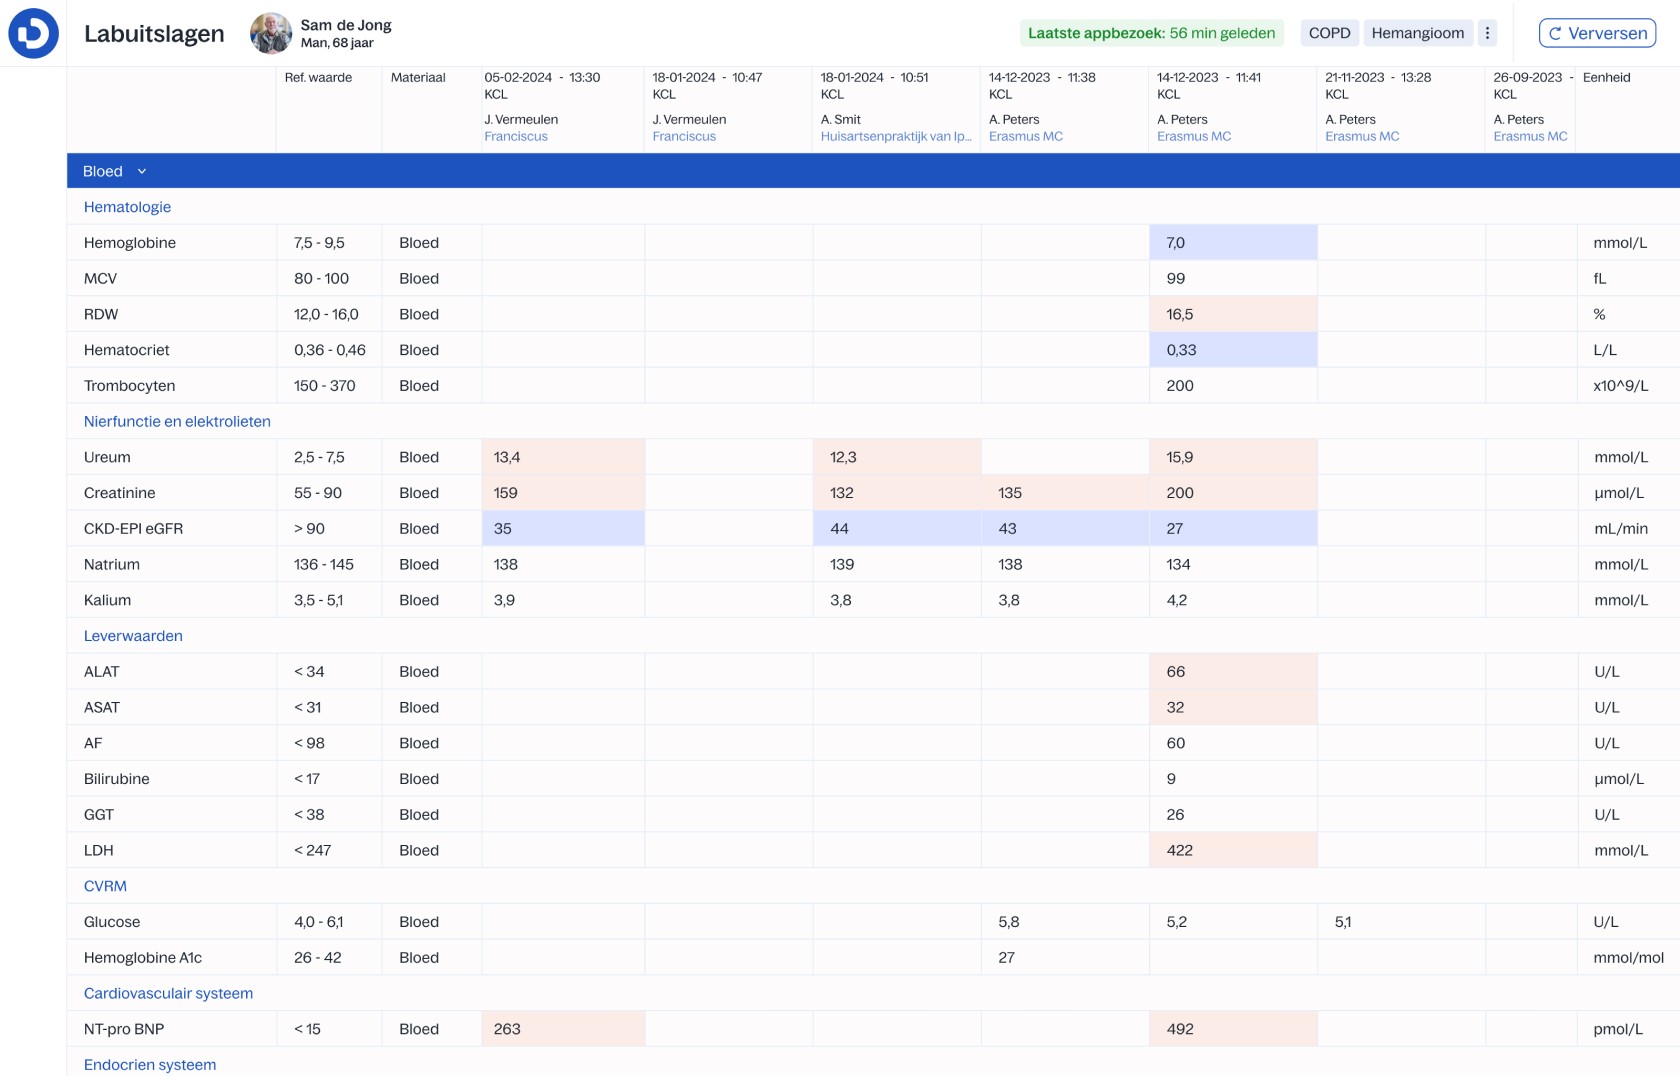The width and height of the screenshot is (1680, 1088).
Task: Click the Hemoglobine A1c row label
Action: pyautogui.click(x=143, y=957)
